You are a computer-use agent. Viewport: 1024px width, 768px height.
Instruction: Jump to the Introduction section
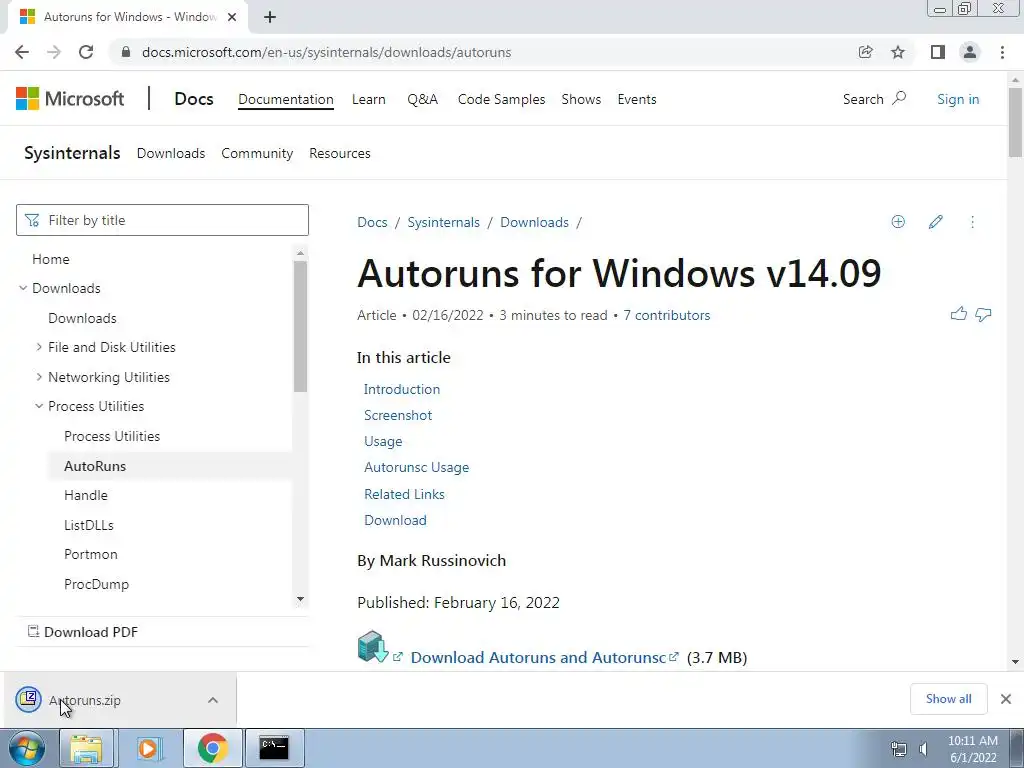(402, 389)
